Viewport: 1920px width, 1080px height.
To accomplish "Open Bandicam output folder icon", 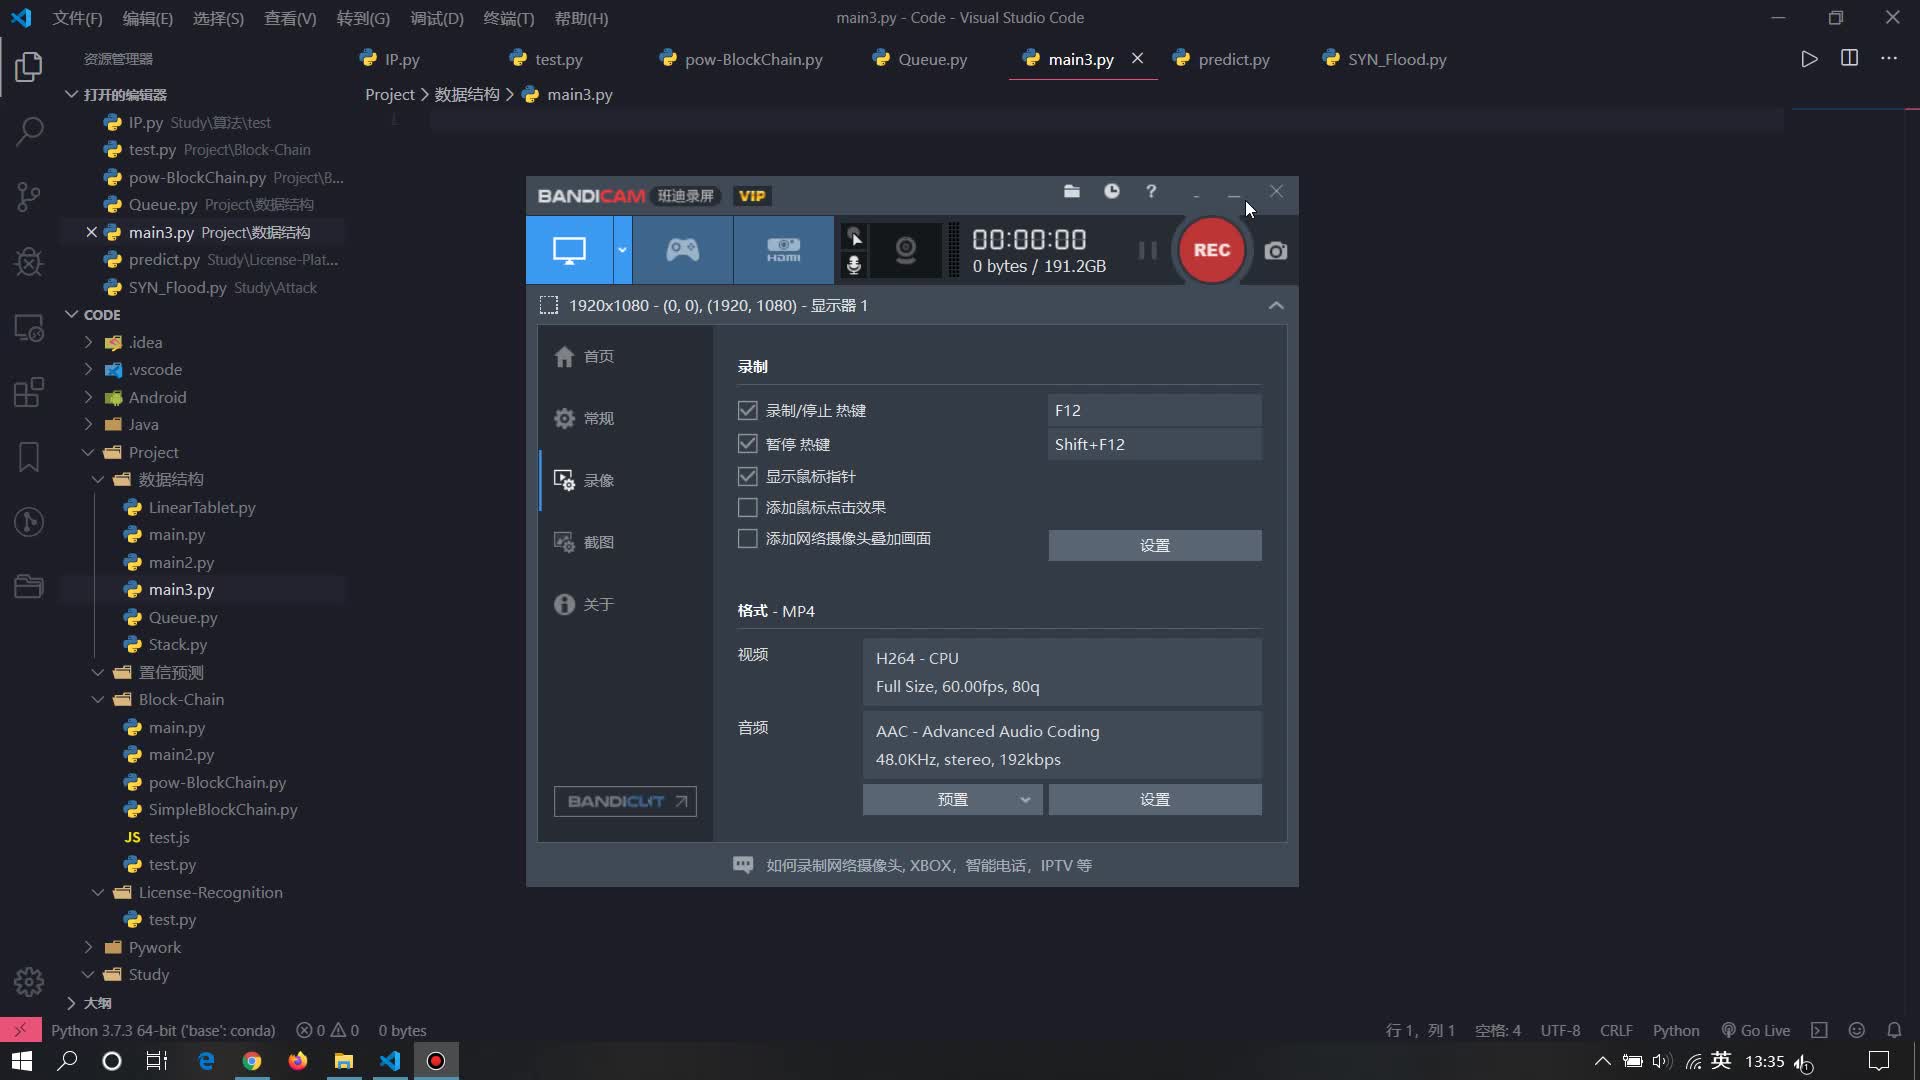I will pyautogui.click(x=1071, y=191).
